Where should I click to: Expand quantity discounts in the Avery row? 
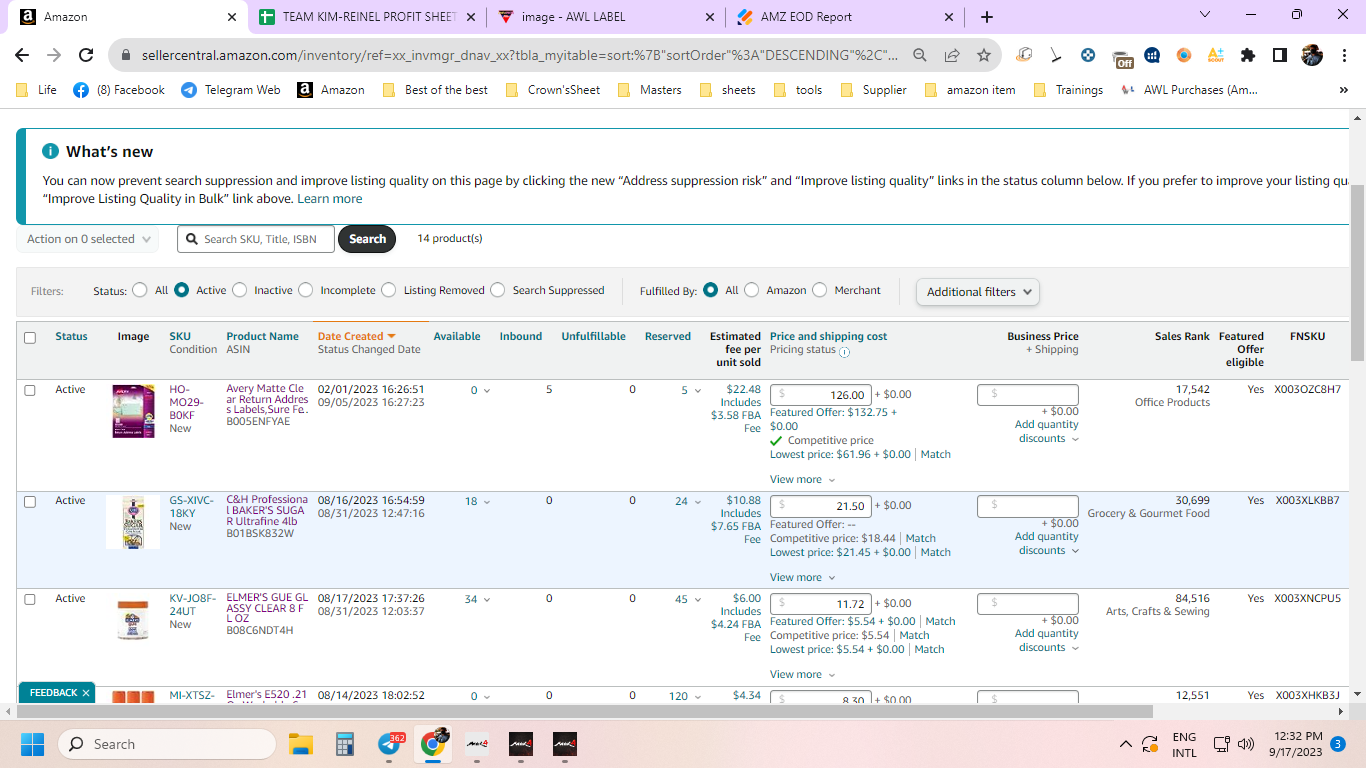point(1047,432)
